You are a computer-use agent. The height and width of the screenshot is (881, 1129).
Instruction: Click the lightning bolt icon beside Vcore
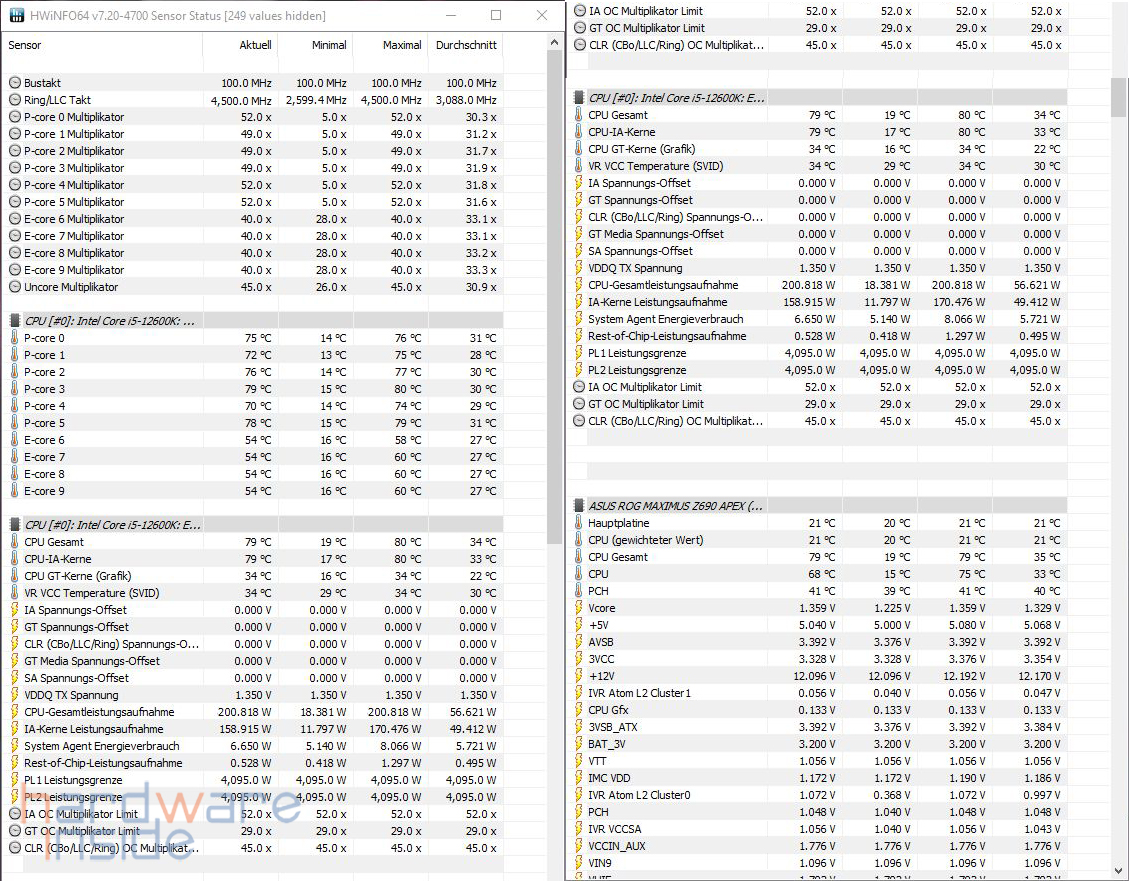579,608
